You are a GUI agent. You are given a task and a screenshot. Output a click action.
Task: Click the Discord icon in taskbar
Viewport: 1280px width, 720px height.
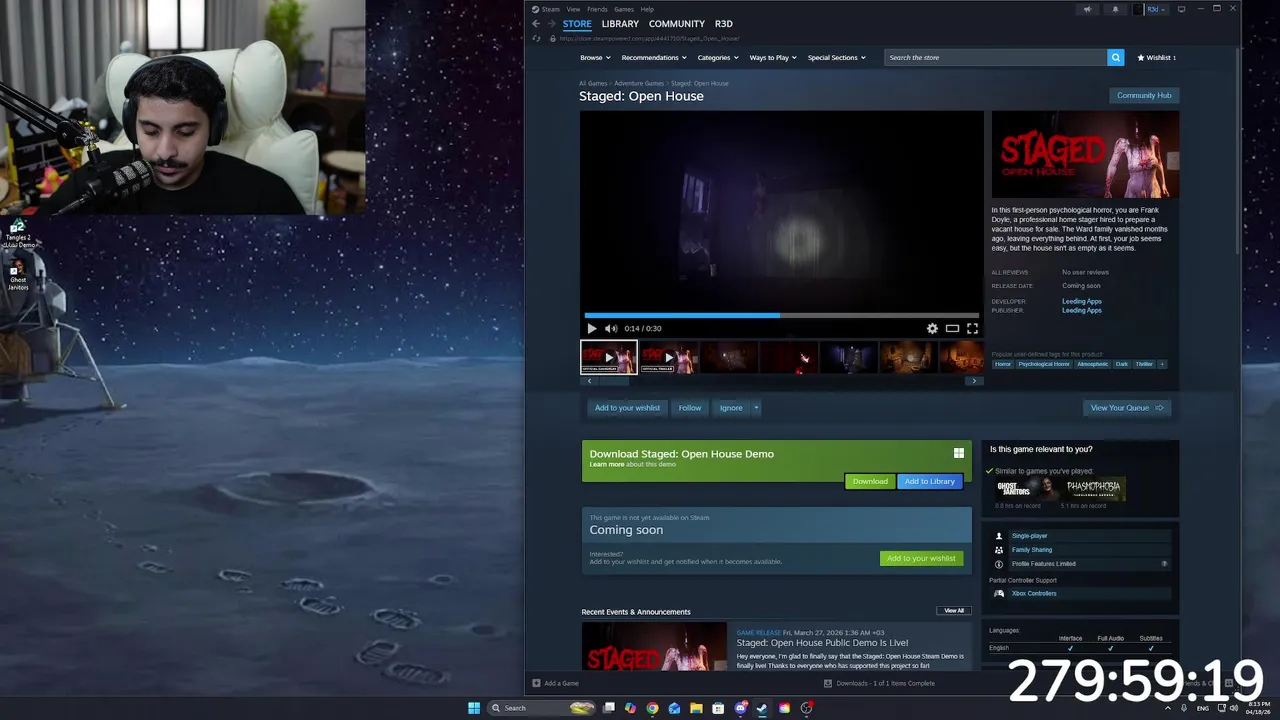tap(740, 708)
